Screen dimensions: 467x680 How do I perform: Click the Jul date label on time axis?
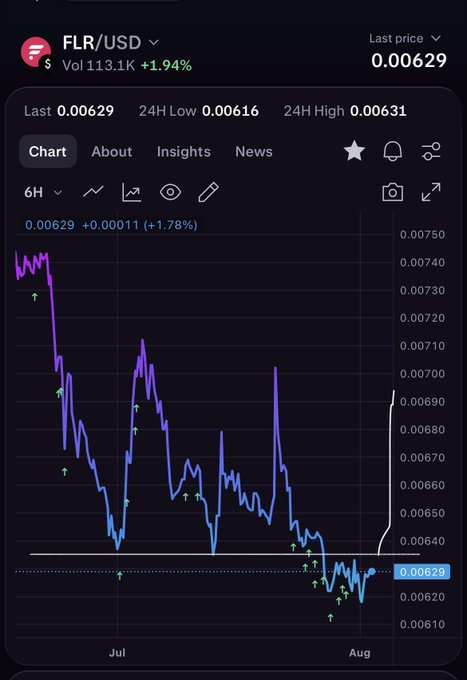pos(118,653)
